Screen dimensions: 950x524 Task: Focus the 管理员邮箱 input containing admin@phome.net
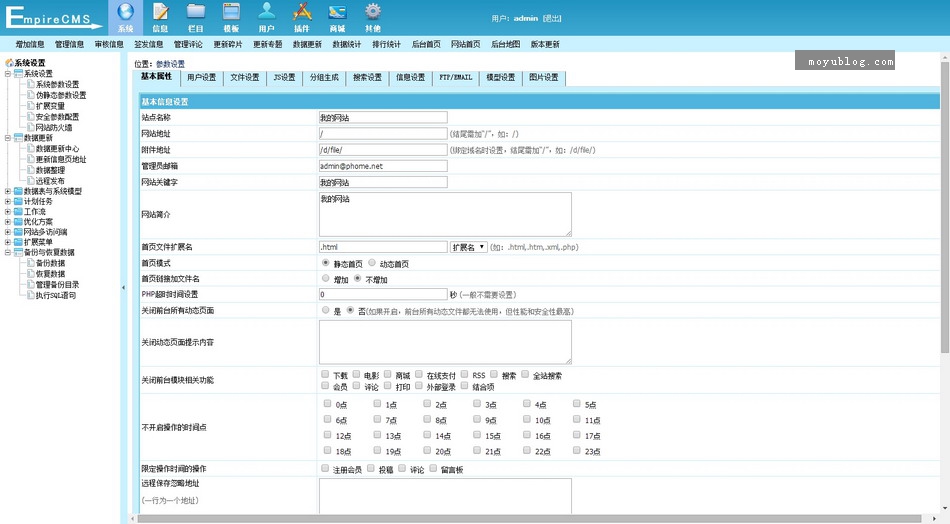point(383,166)
